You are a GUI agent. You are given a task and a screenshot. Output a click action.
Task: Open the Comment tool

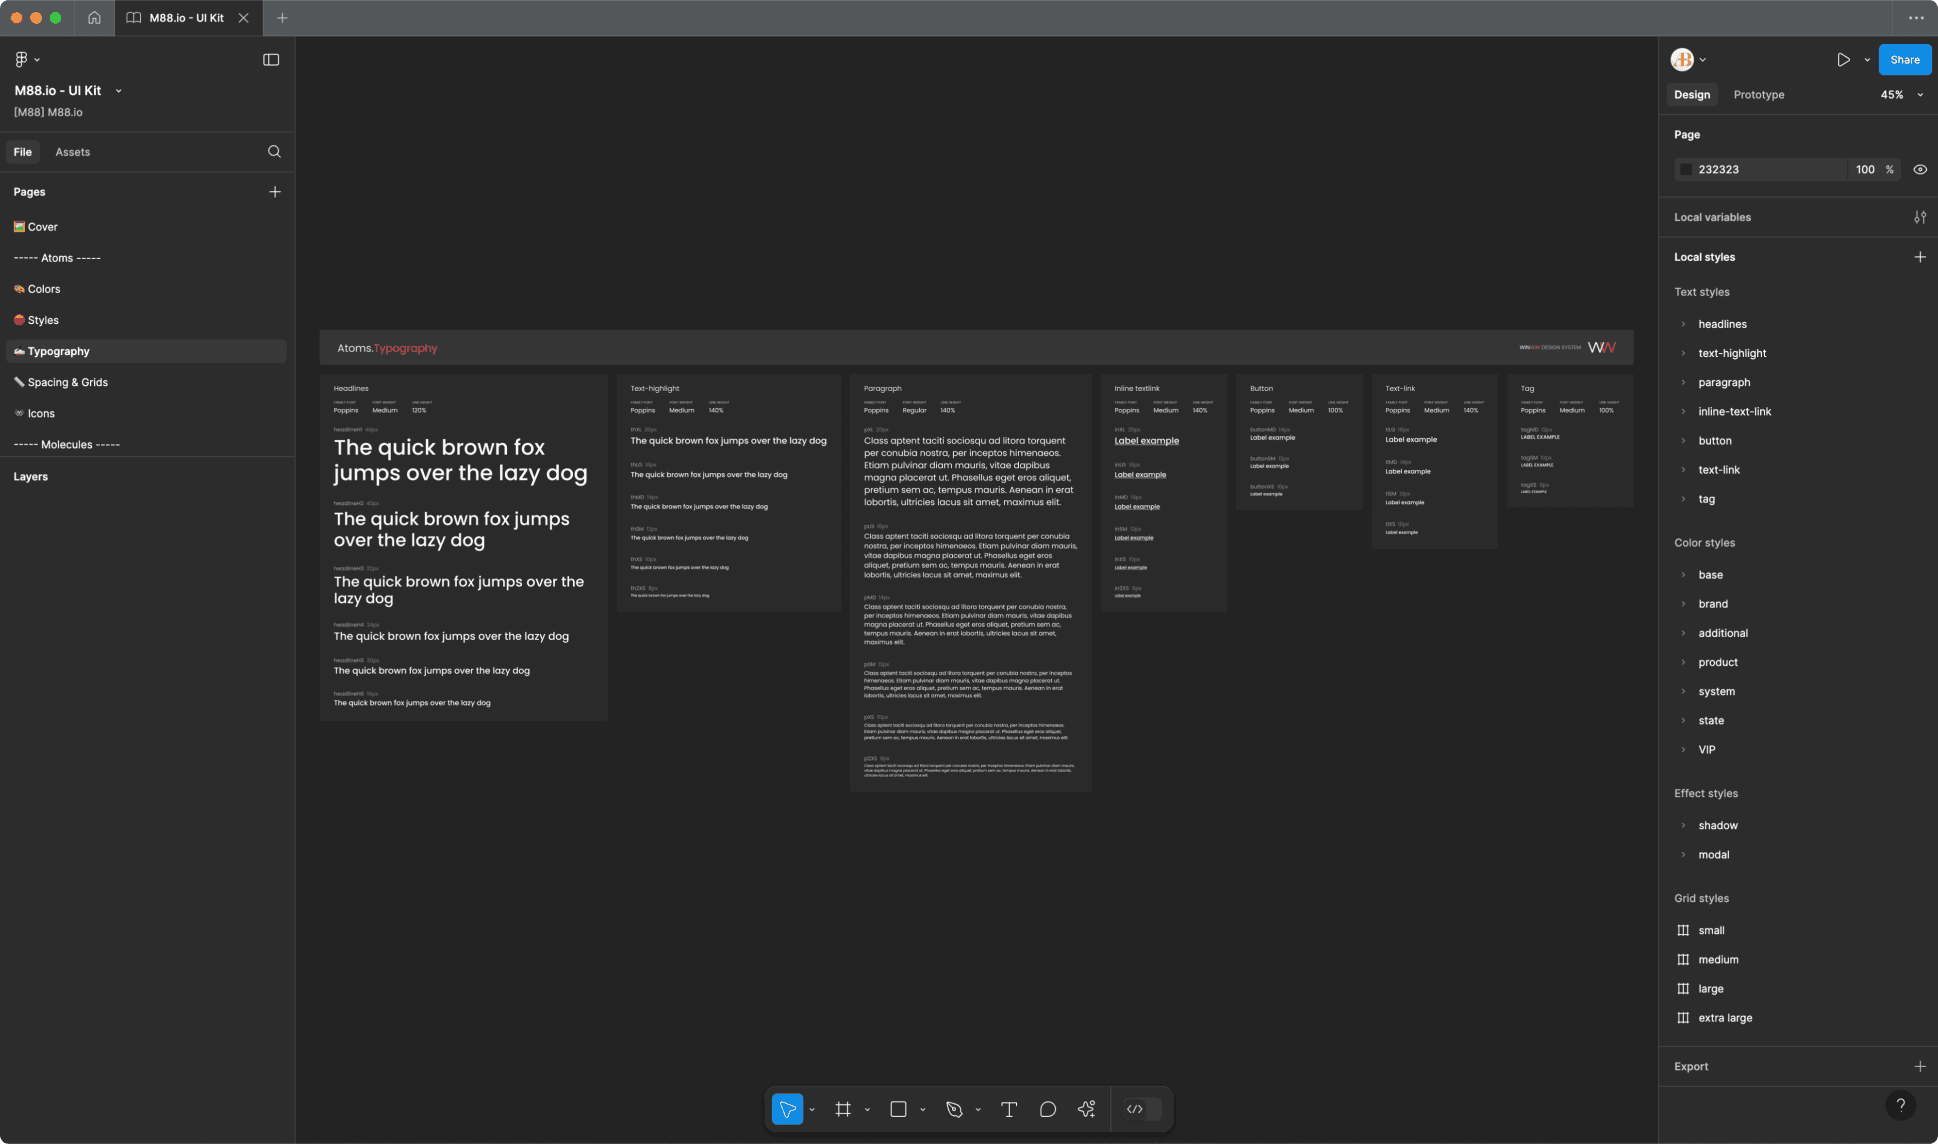point(1047,1109)
